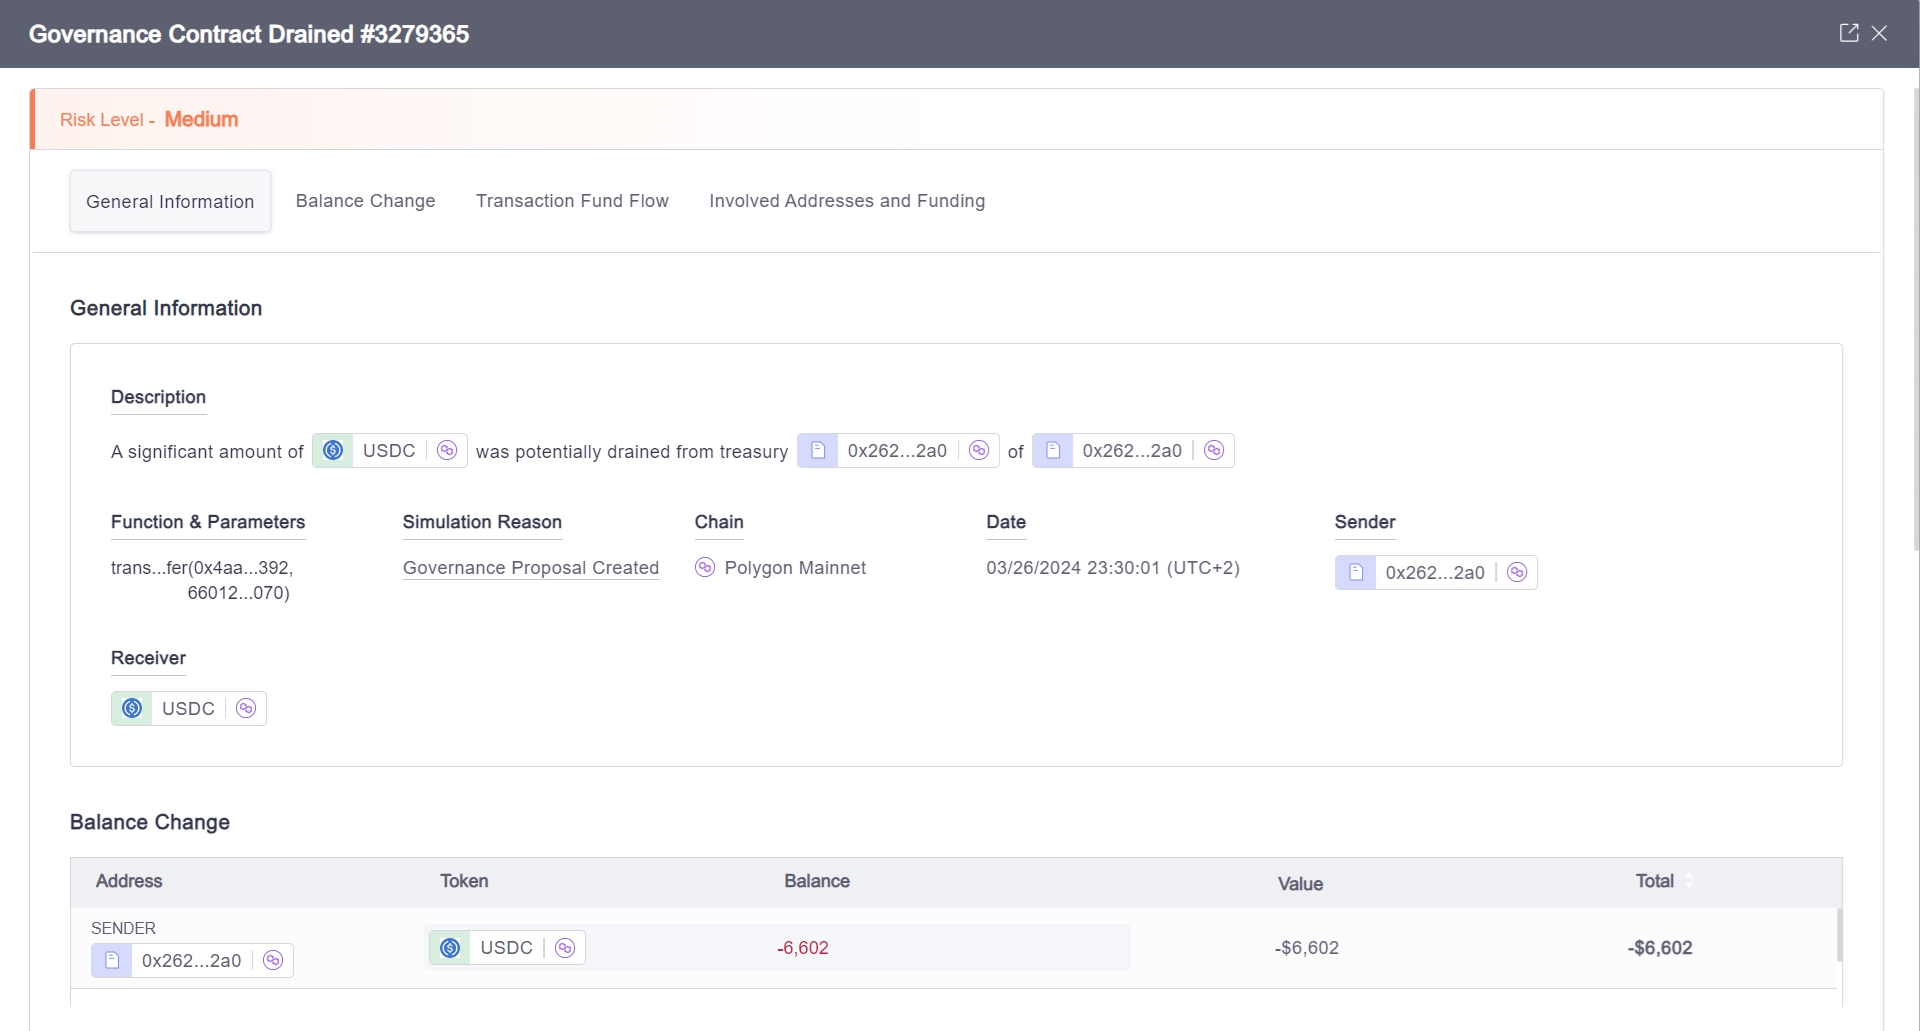Screen dimensions: 1920x1031
Task: Click the treasury address document icon
Action: 818,450
